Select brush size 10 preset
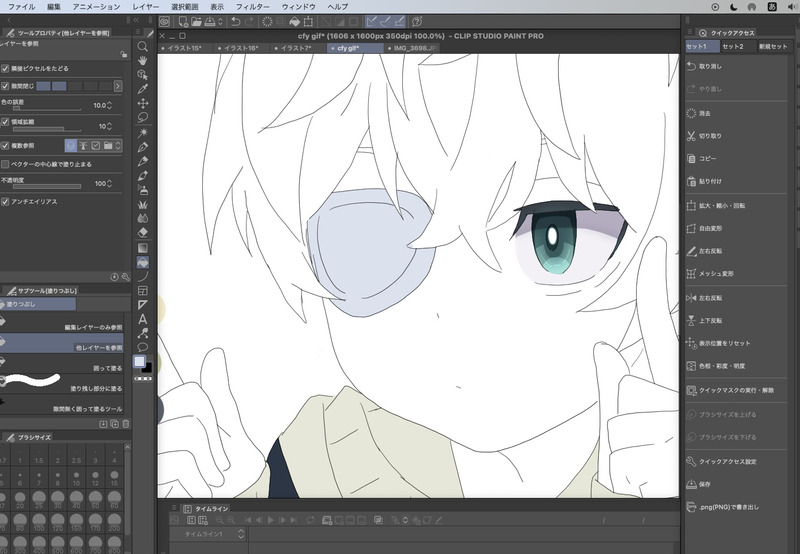The image size is (800, 554). coord(77,479)
